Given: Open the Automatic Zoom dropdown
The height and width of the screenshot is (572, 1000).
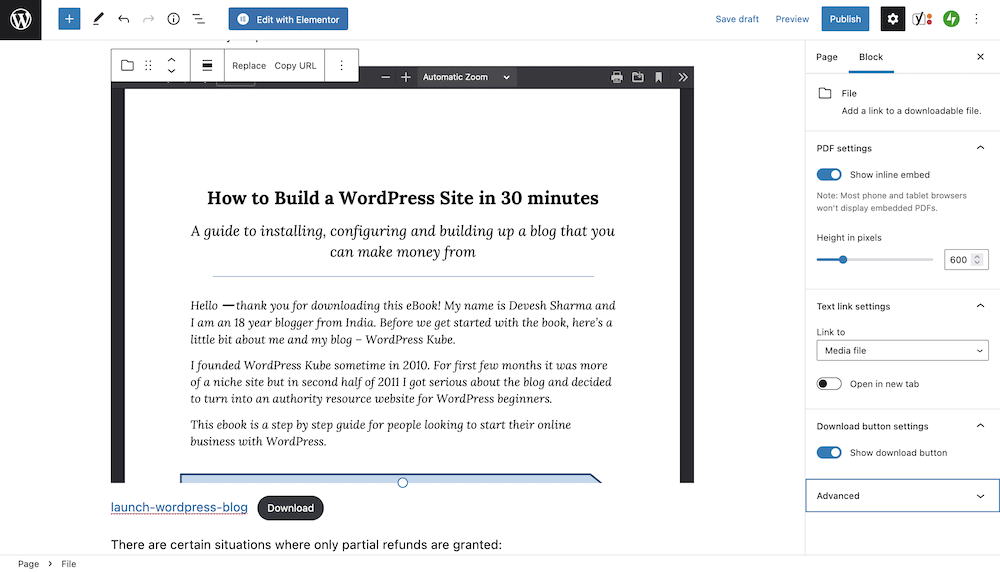Looking at the screenshot, I should click(466, 77).
